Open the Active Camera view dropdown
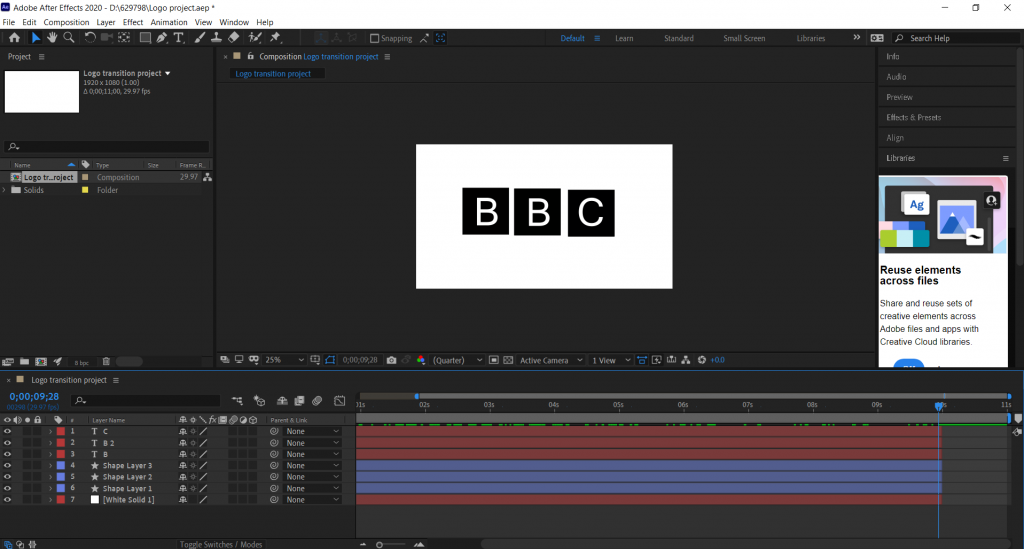This screenshot has width=1024, height=549. [550, 360]
